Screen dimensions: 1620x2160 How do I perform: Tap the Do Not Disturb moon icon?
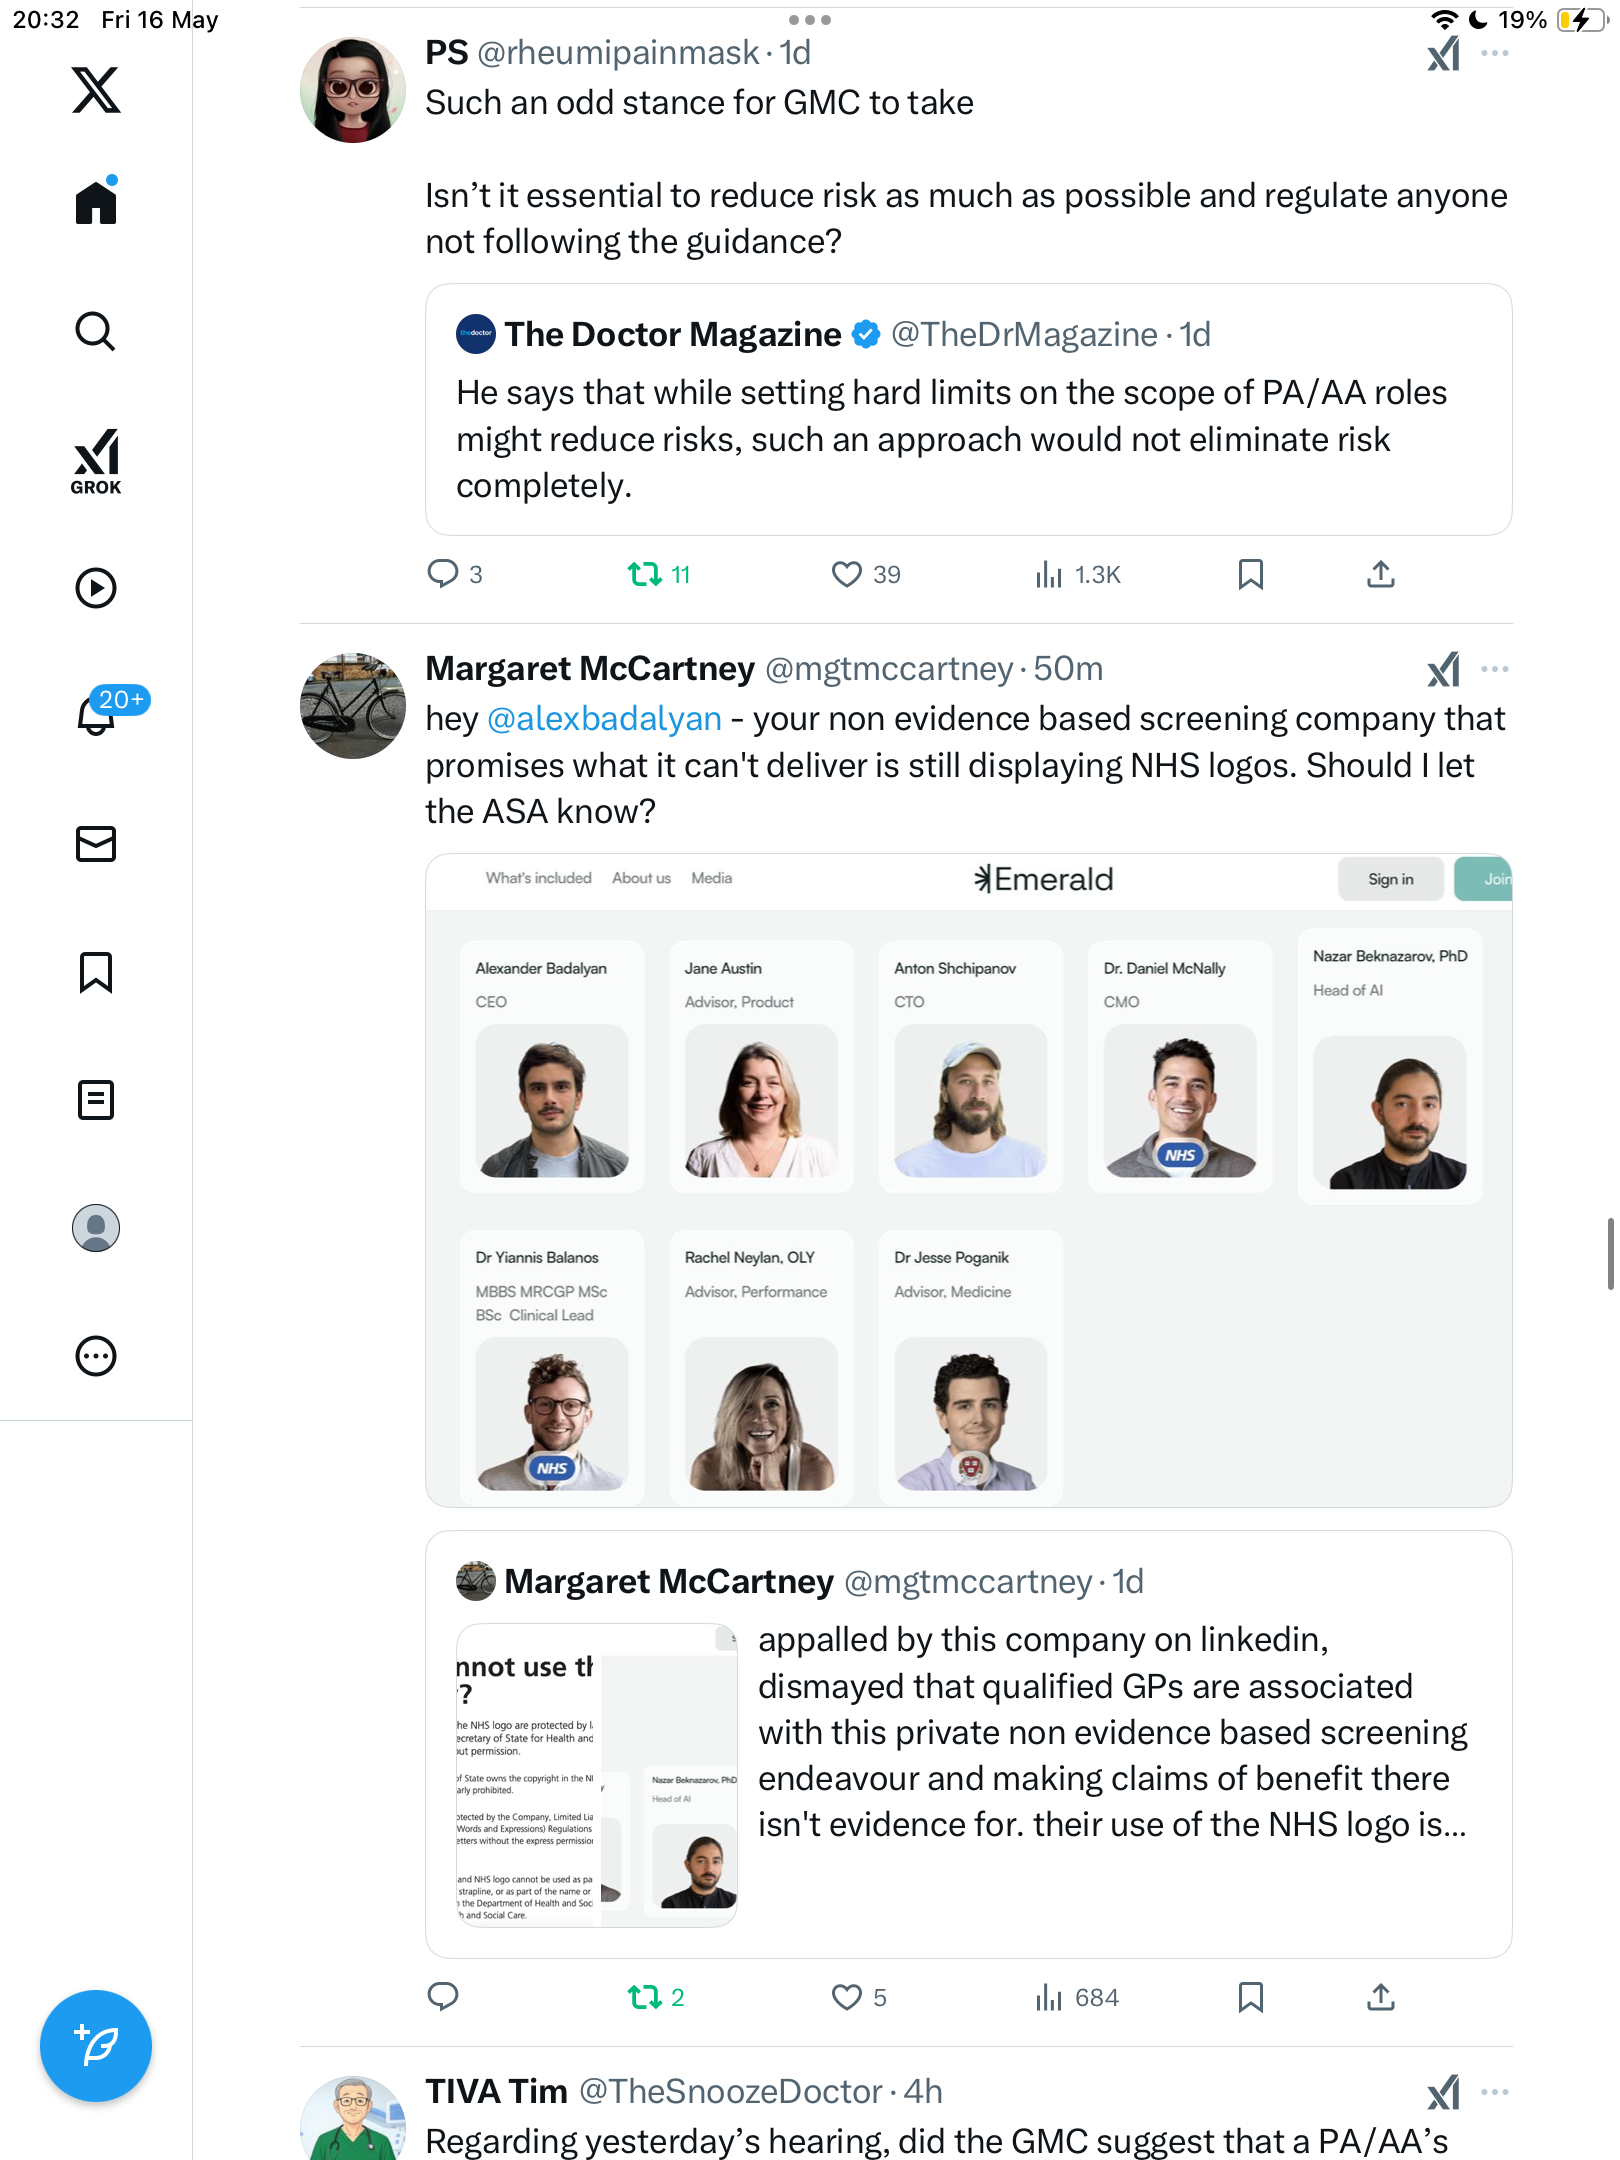(x=1478, y=20)
